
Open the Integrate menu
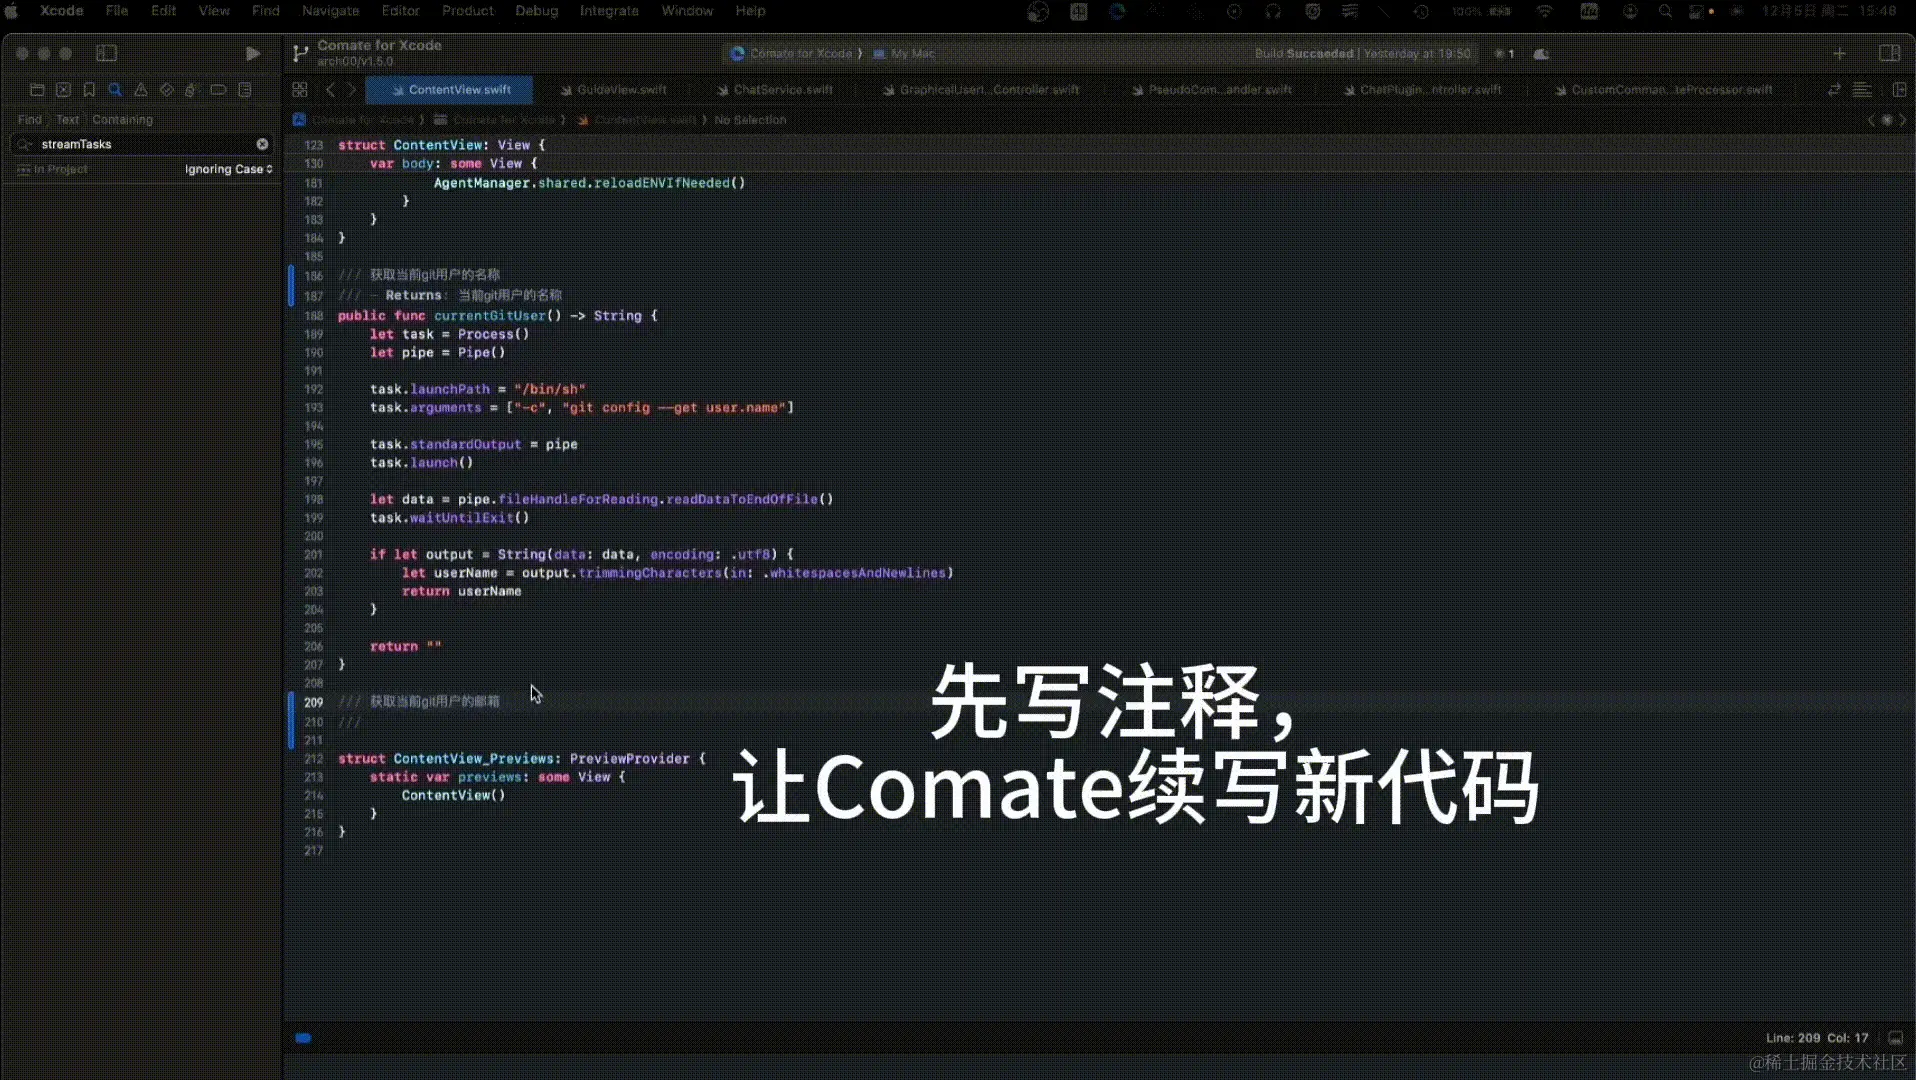(x=609, y=11)
